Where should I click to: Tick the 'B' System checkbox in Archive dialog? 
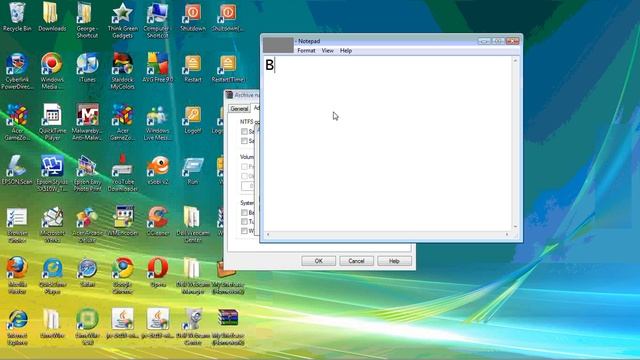244,213
